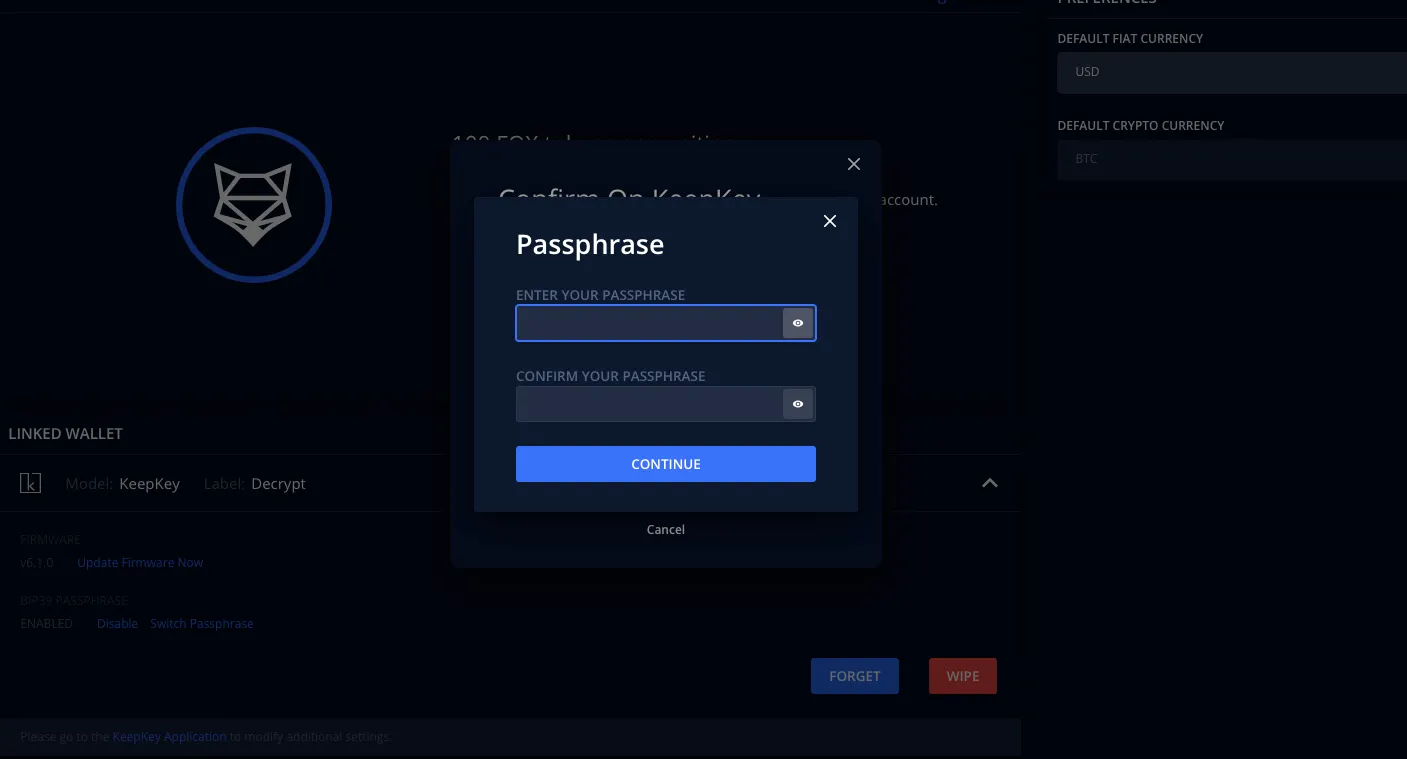Open the default fiat currency USD selector

(x=1230, y=72)
